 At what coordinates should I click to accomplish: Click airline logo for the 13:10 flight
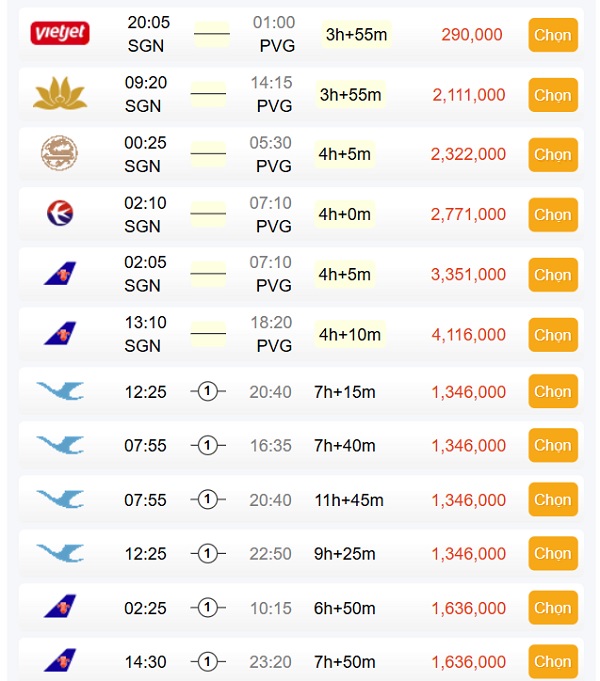click(x=60, y=333)
